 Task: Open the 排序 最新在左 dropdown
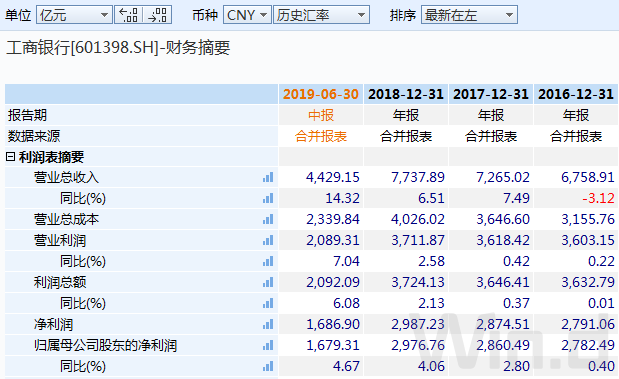coord(469,15)
